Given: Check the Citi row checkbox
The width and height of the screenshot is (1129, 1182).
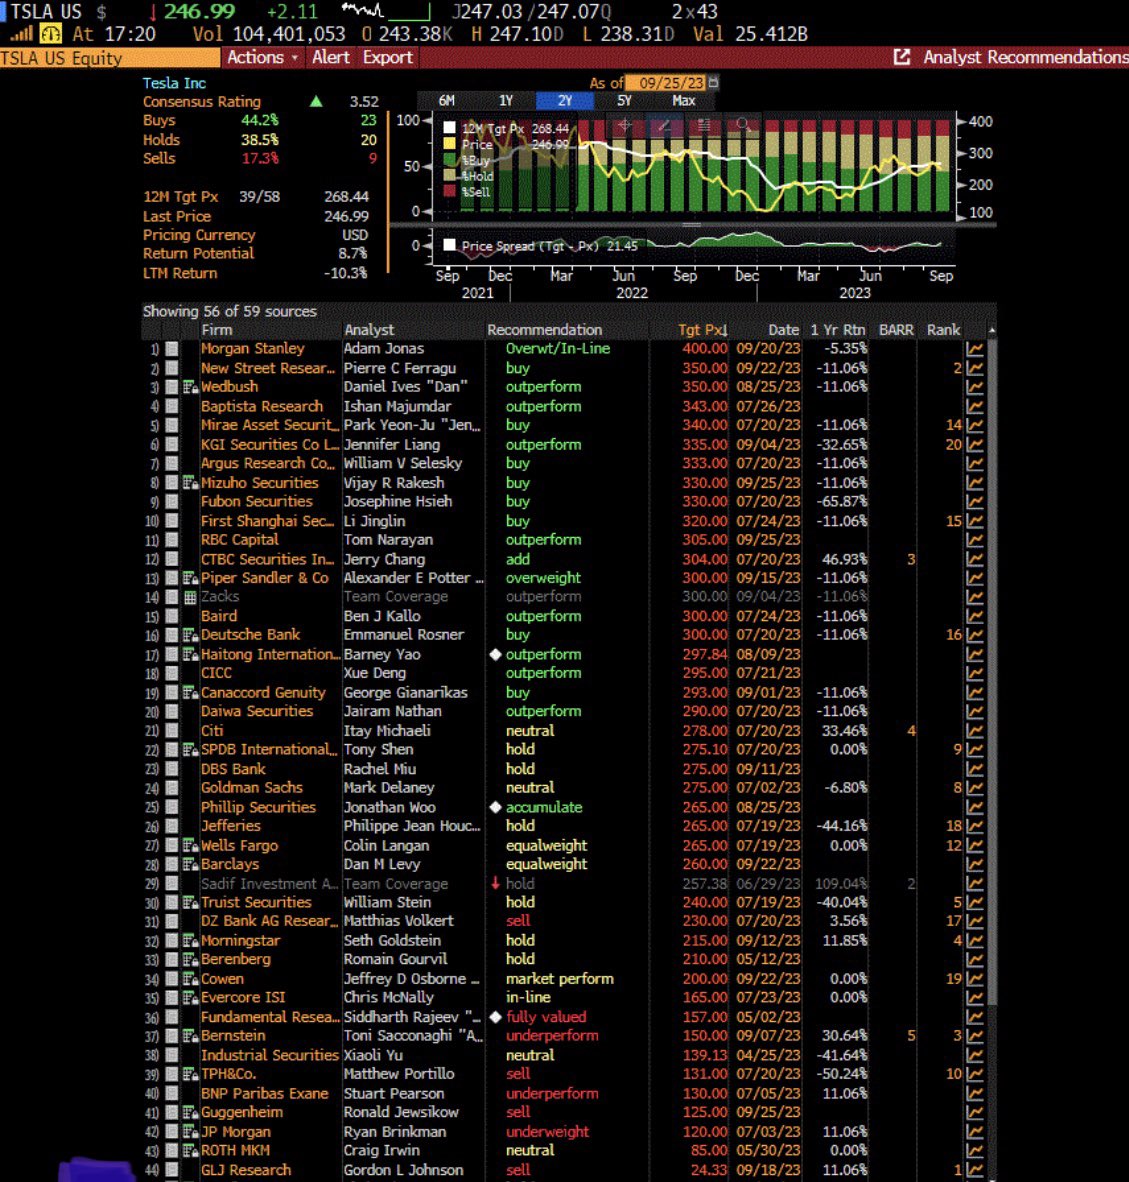Looking at the screenshot, I should pos(172,730).
